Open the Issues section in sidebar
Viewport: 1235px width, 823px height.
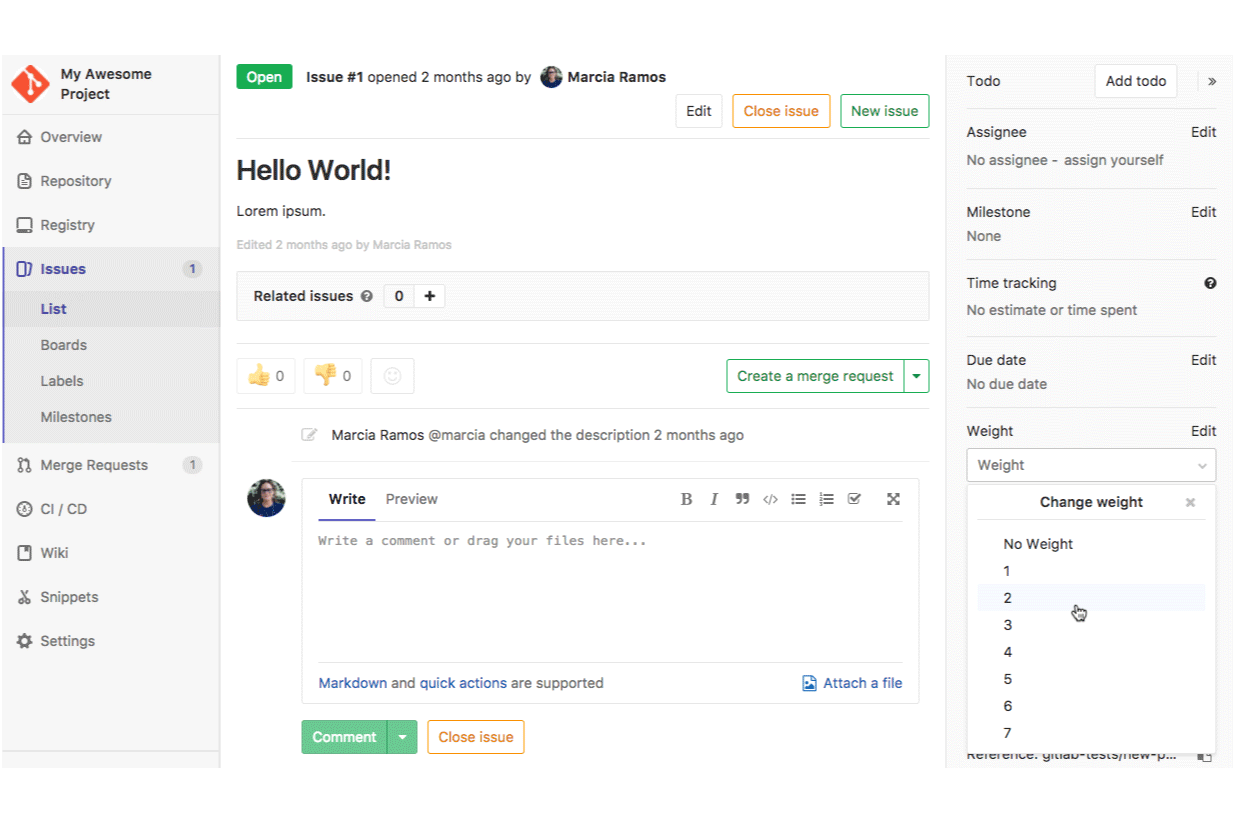pyautogui.click(x=110, y=269)
